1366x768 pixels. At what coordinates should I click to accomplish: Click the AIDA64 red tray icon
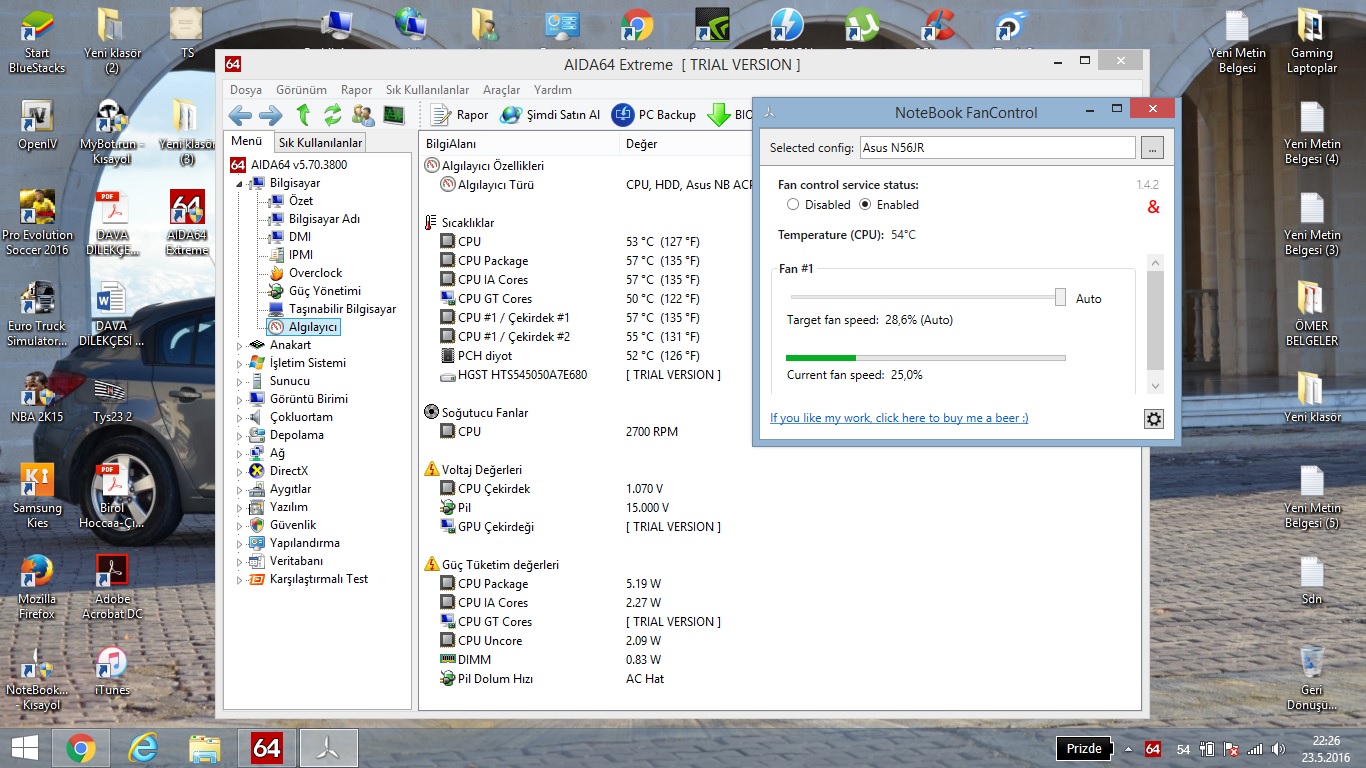pyautogui.click(x=1152, y=749)
